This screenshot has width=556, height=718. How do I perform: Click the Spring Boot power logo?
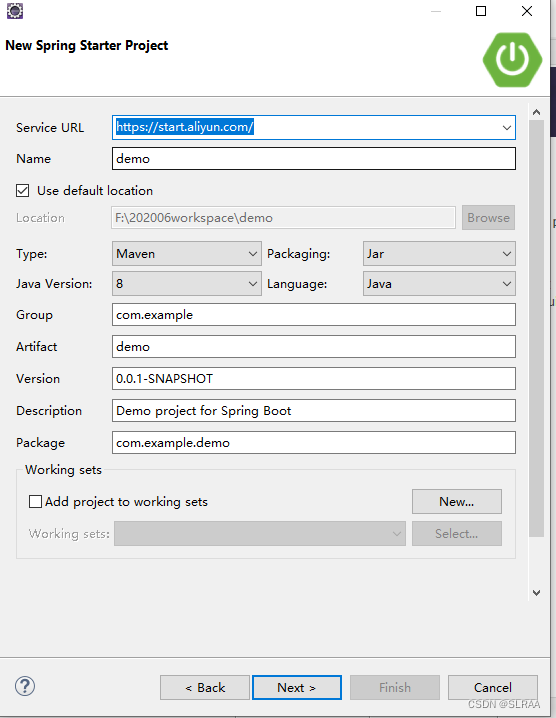click(x=512, y=60)
